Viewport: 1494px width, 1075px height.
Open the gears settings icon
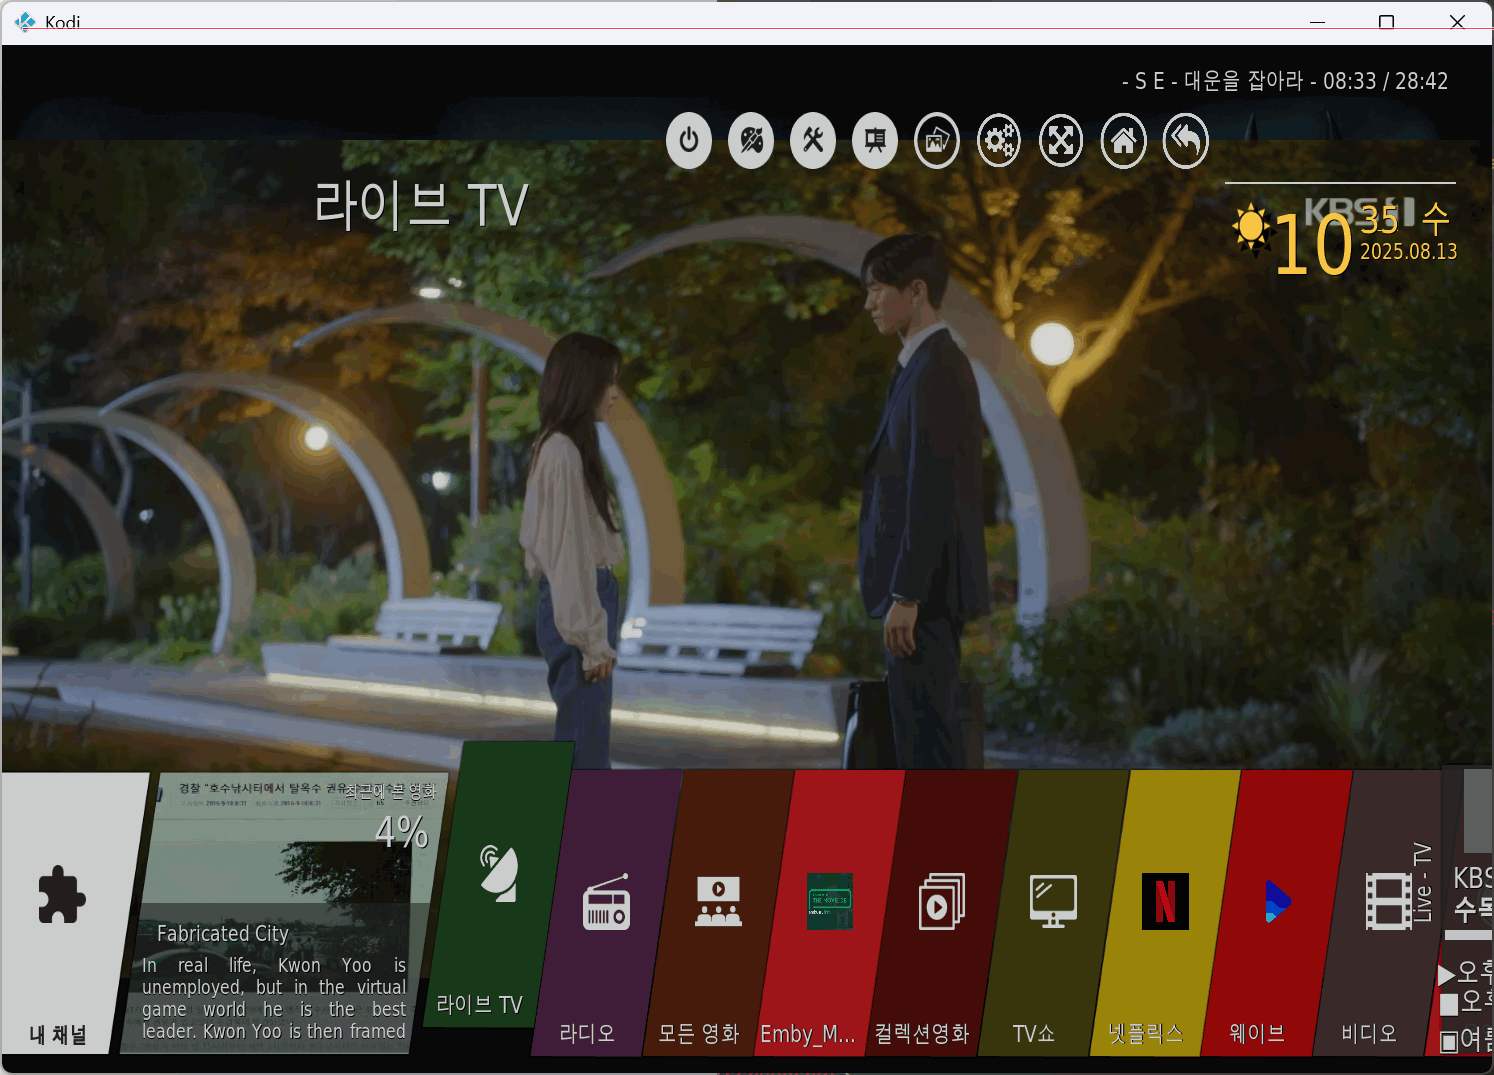999,141
